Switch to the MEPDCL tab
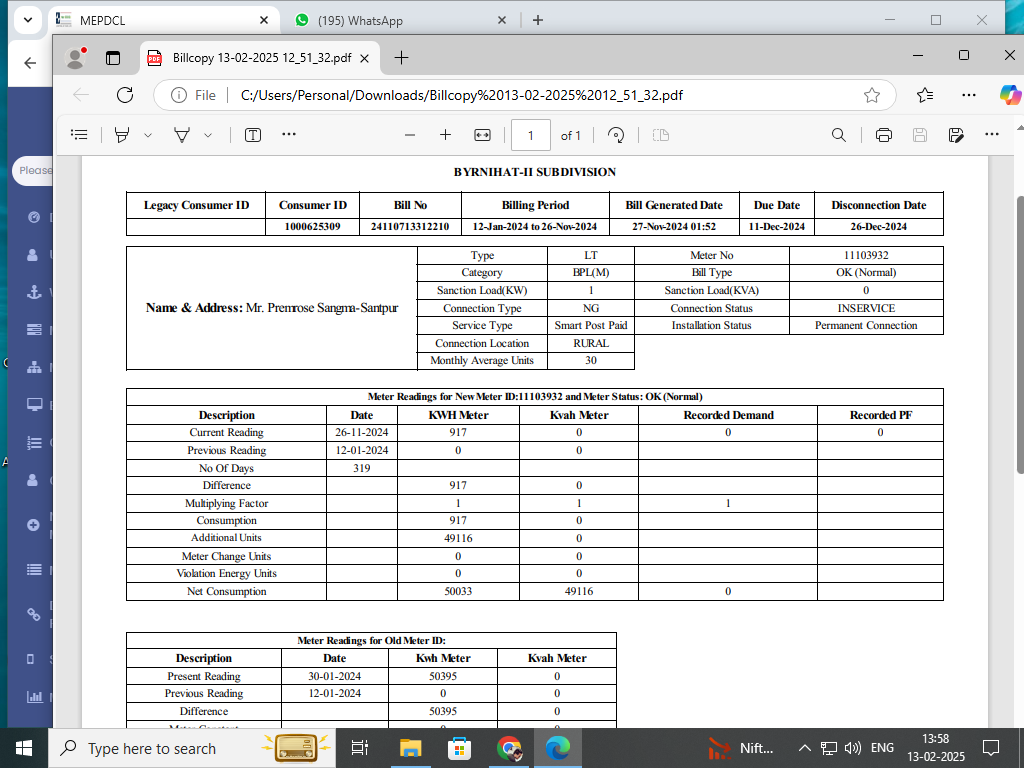This screenshot has height=768, width=1024. pos(163,20)
